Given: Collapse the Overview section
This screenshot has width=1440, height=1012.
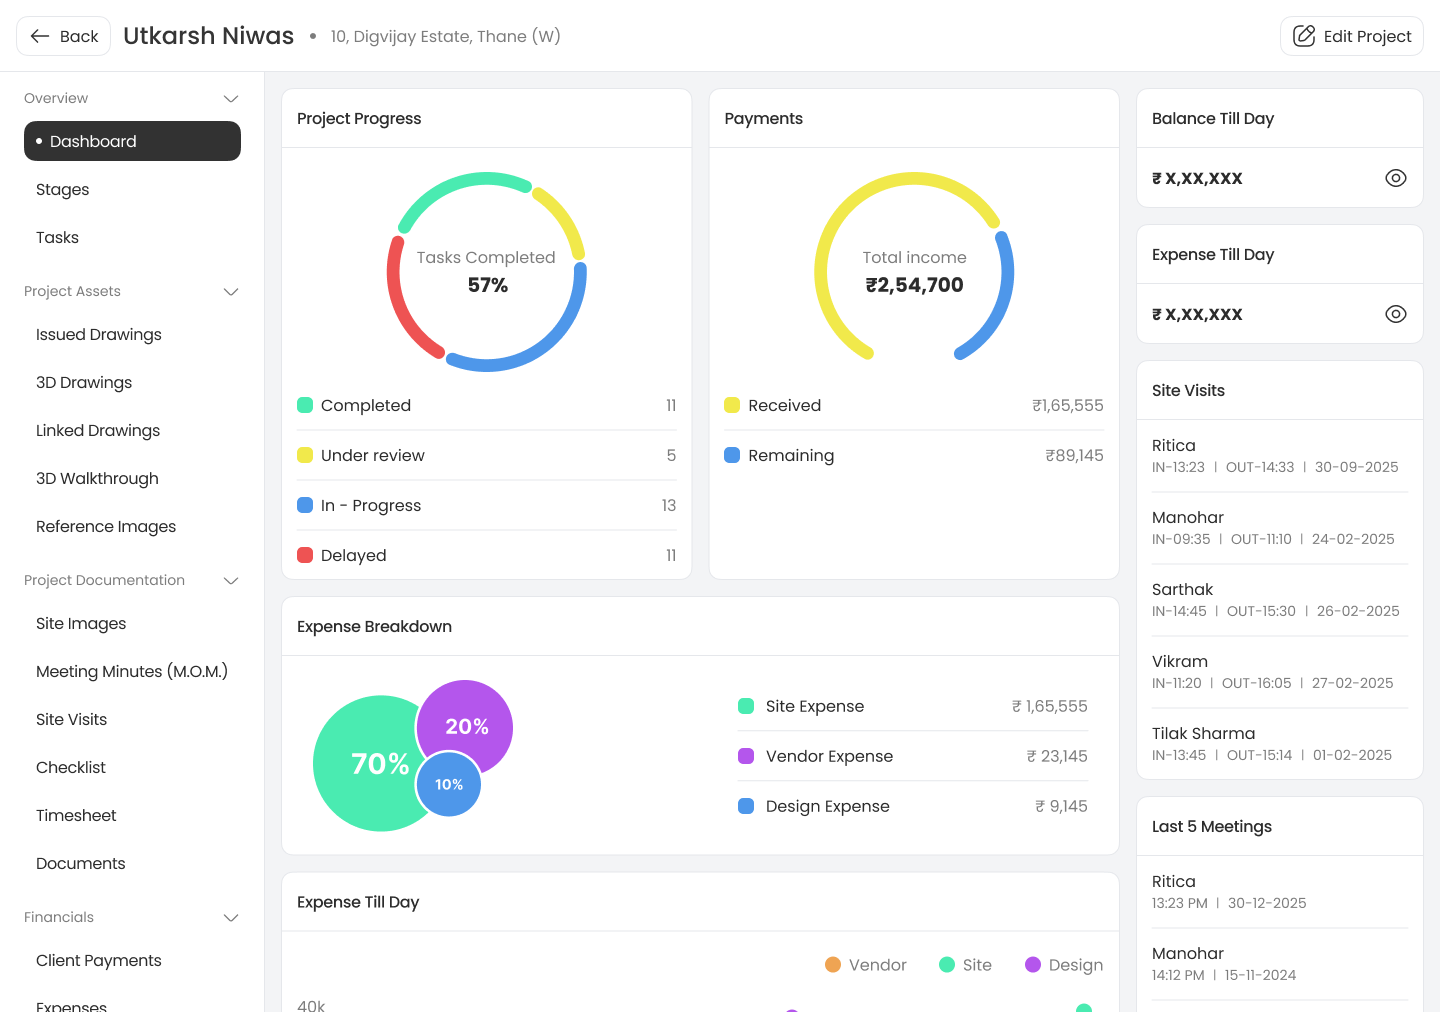Looking at the screenshot, I should click(x=231, y=98).
